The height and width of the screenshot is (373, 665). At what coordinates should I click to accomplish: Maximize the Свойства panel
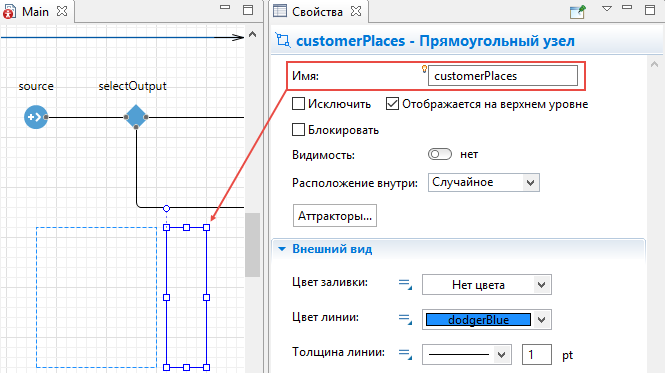tap(650, 10)
